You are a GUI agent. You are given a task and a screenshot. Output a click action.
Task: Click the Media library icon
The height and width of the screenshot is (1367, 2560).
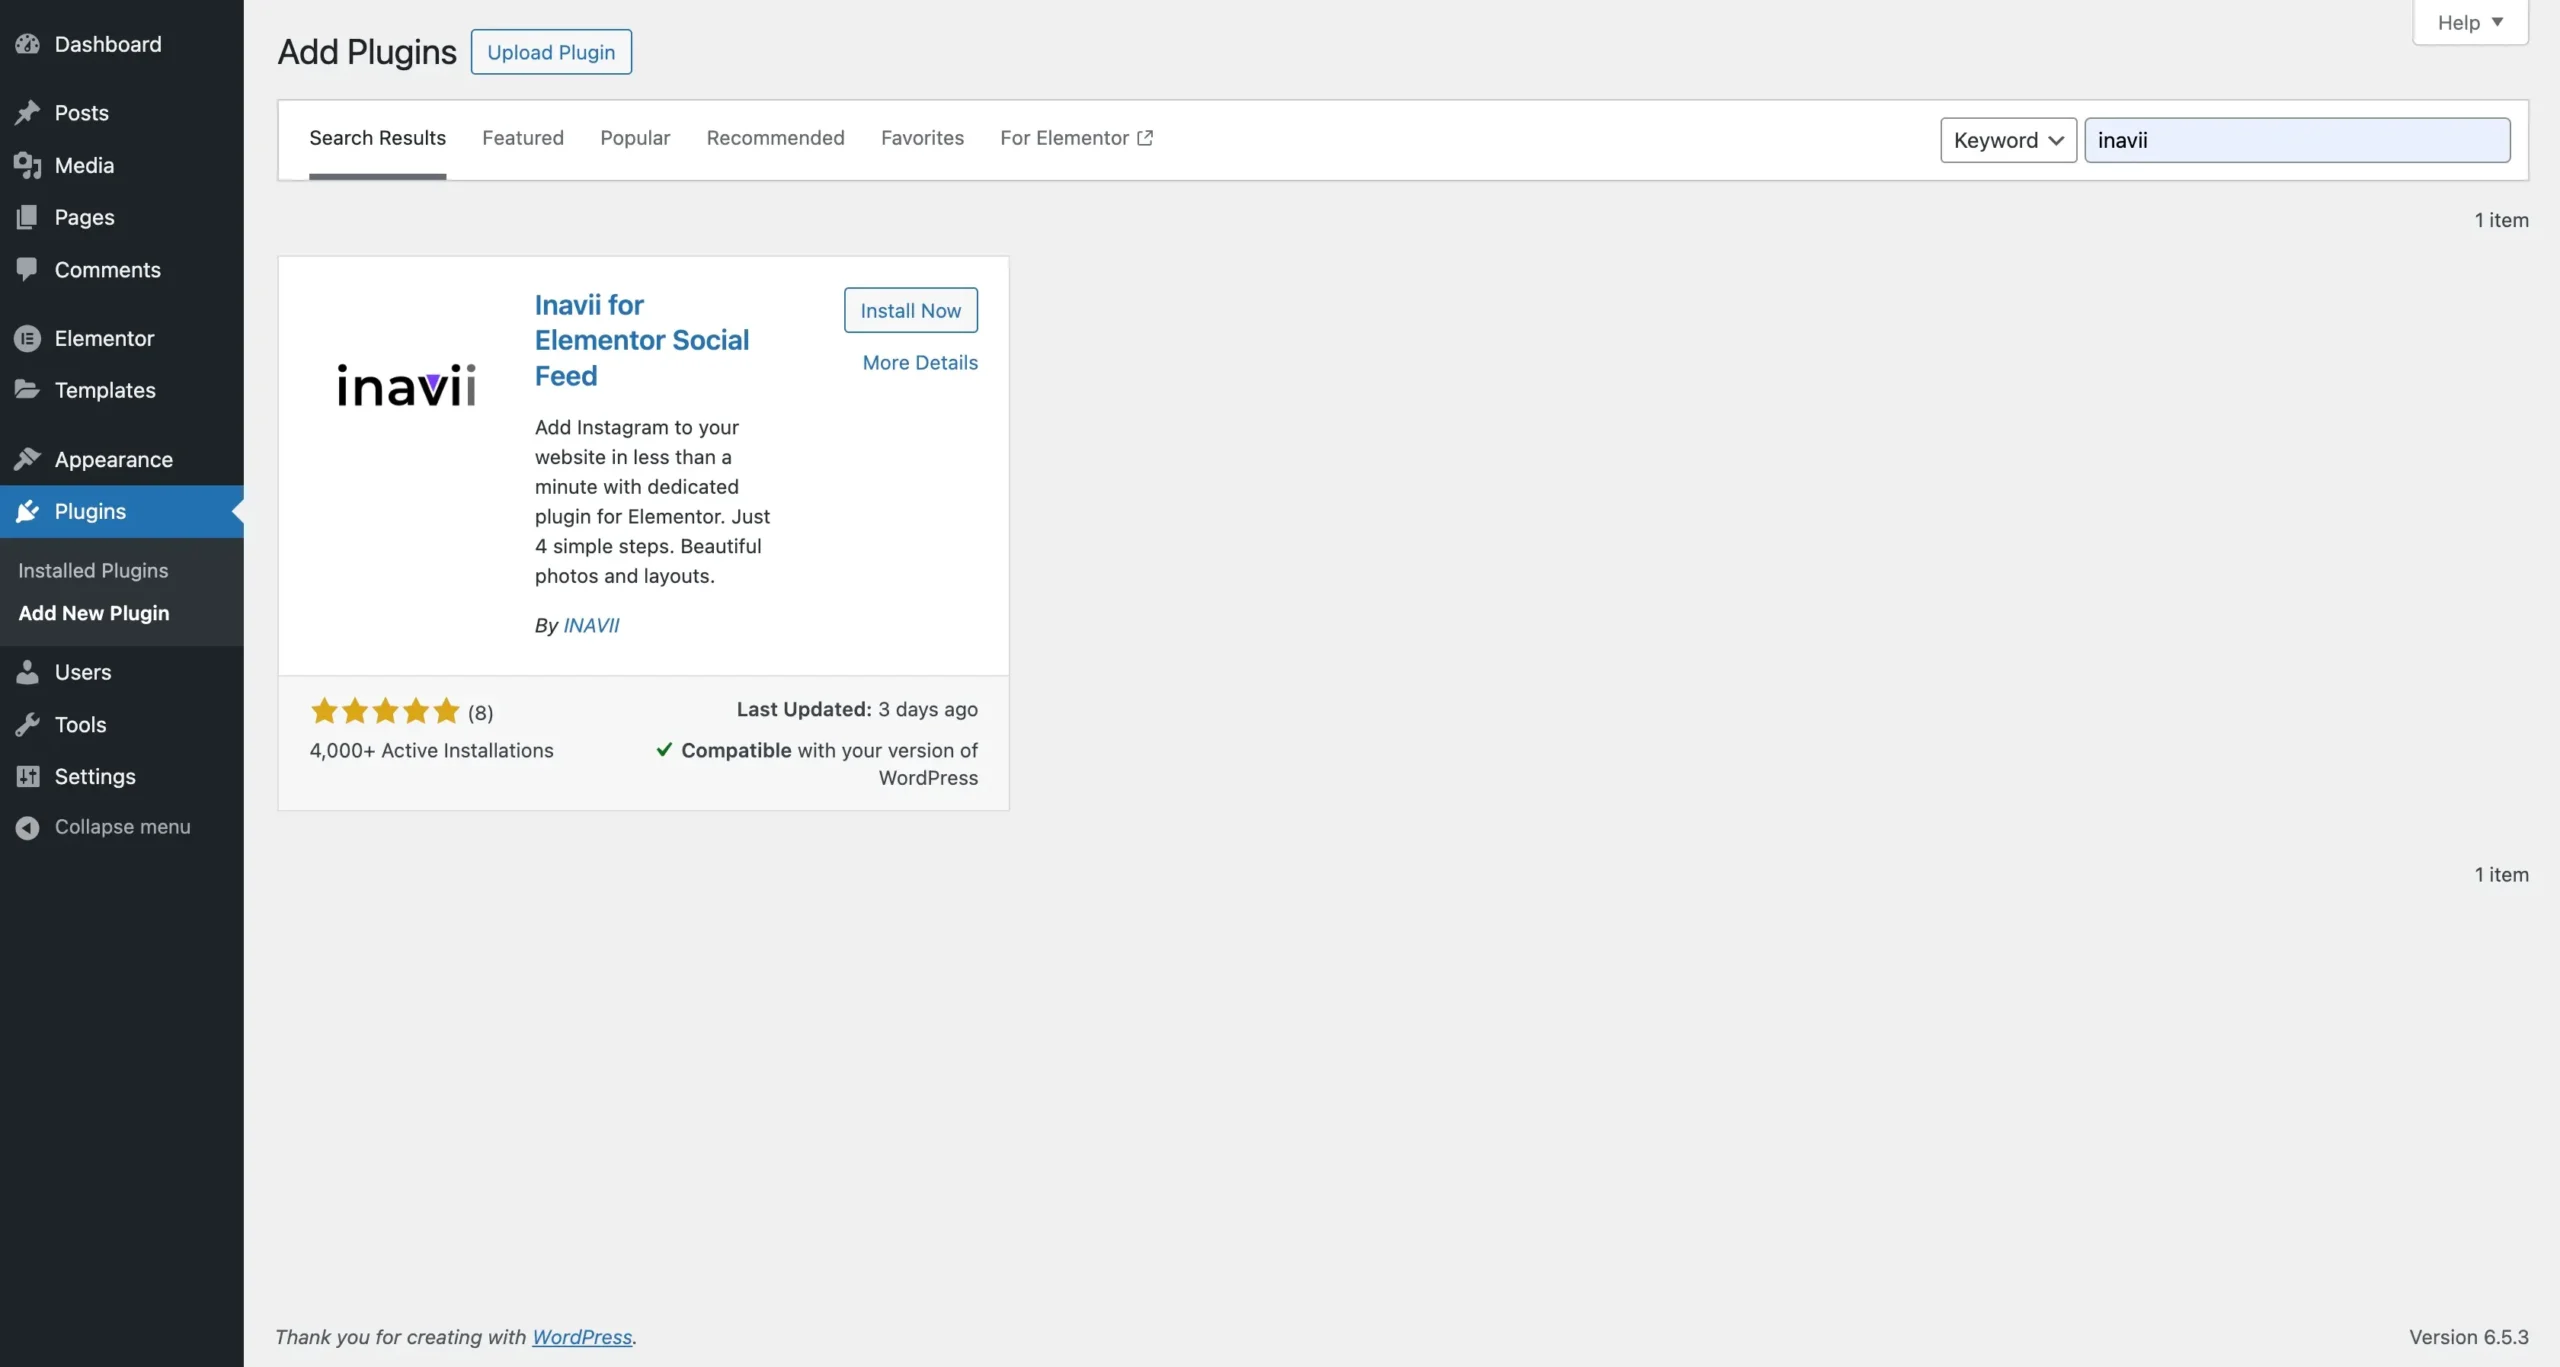point(27,165)
